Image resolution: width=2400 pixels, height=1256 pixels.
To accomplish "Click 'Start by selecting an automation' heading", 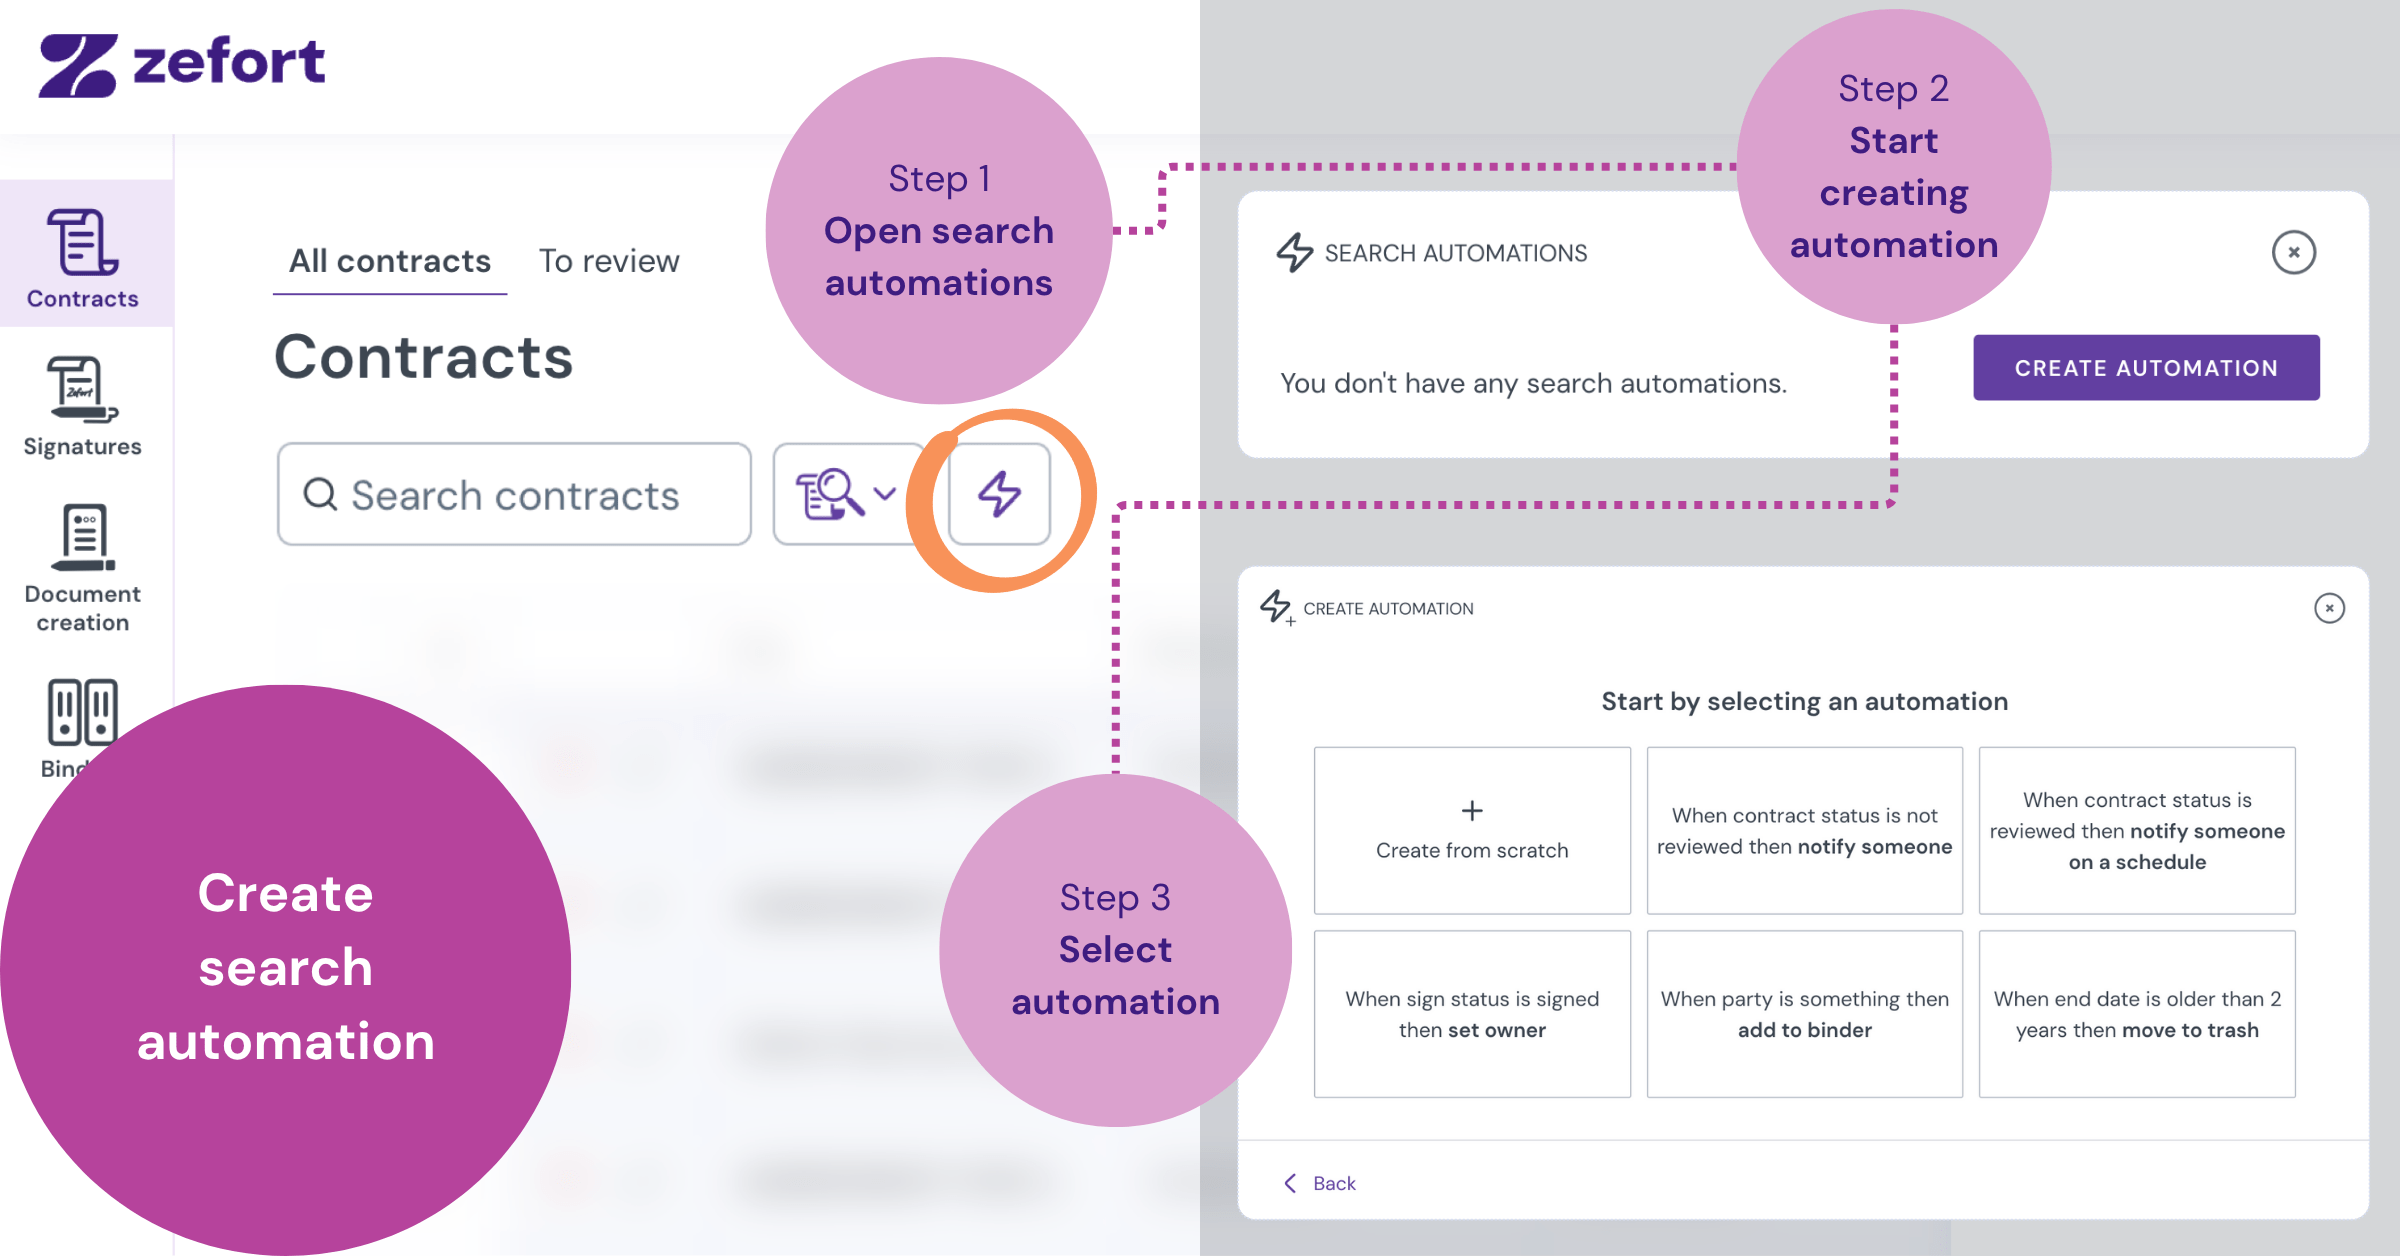I will pos(1804,701).
